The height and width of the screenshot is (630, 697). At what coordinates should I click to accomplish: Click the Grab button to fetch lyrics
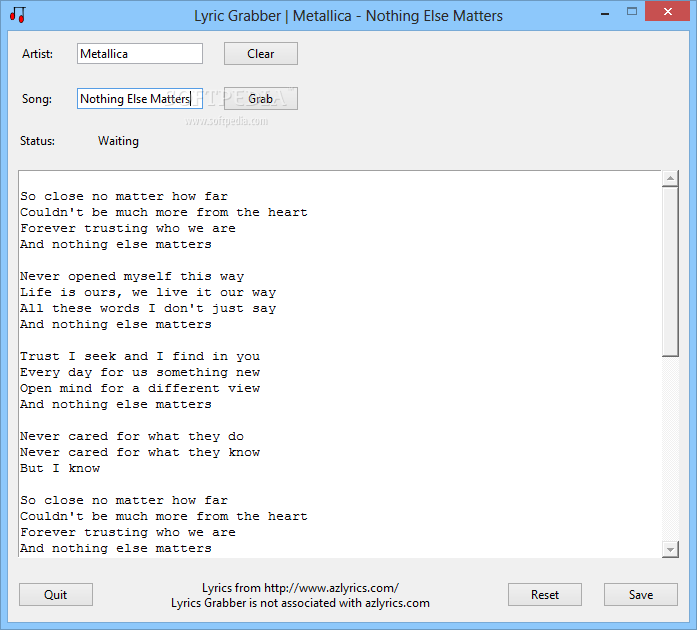point(260,99)
